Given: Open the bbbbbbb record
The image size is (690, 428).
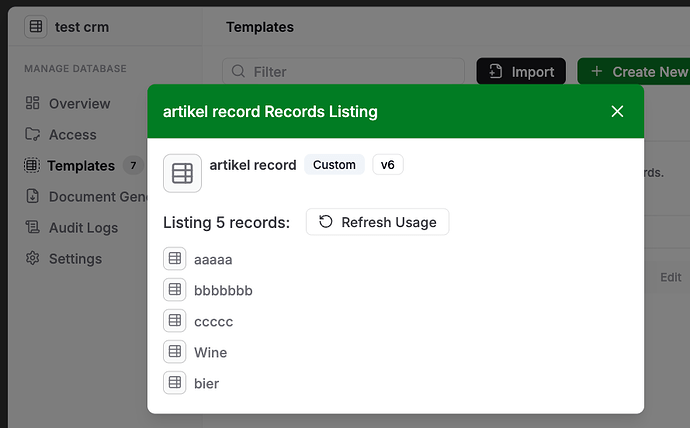Looking at the screenshot, I should click(223, 290).
